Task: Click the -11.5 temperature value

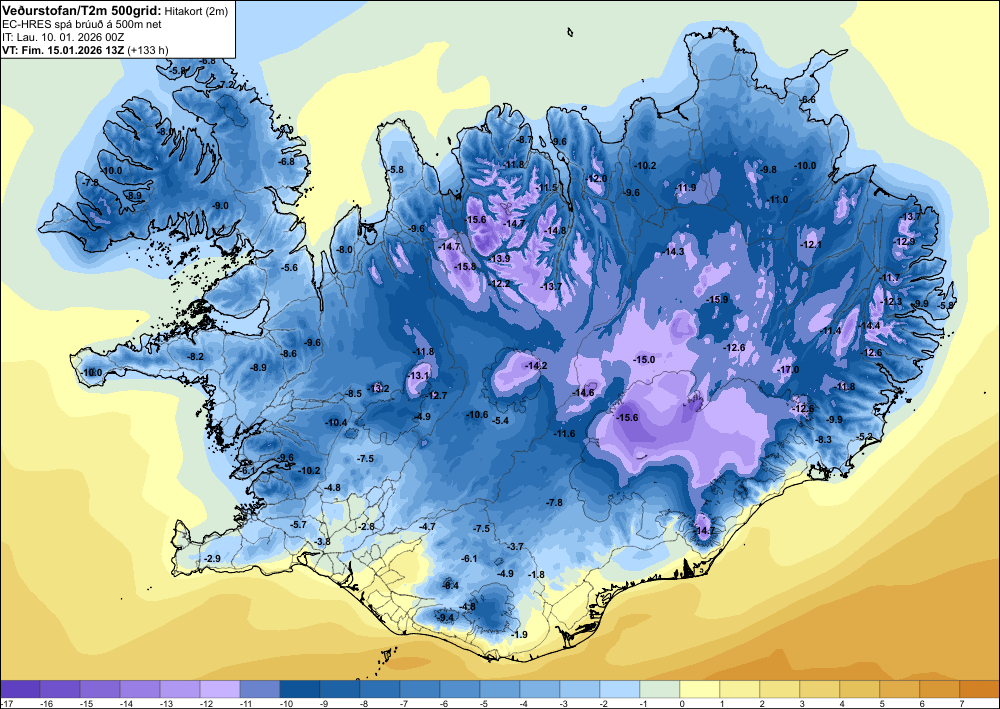Action: (547, 187)
